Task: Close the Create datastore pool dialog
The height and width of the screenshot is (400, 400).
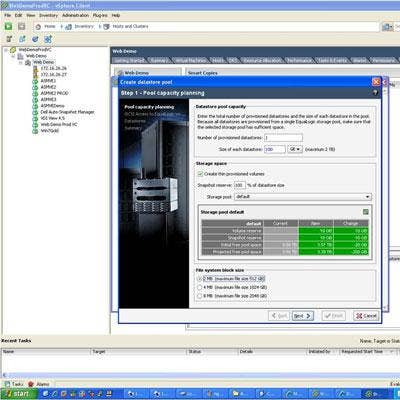Action: click(376, 82)
